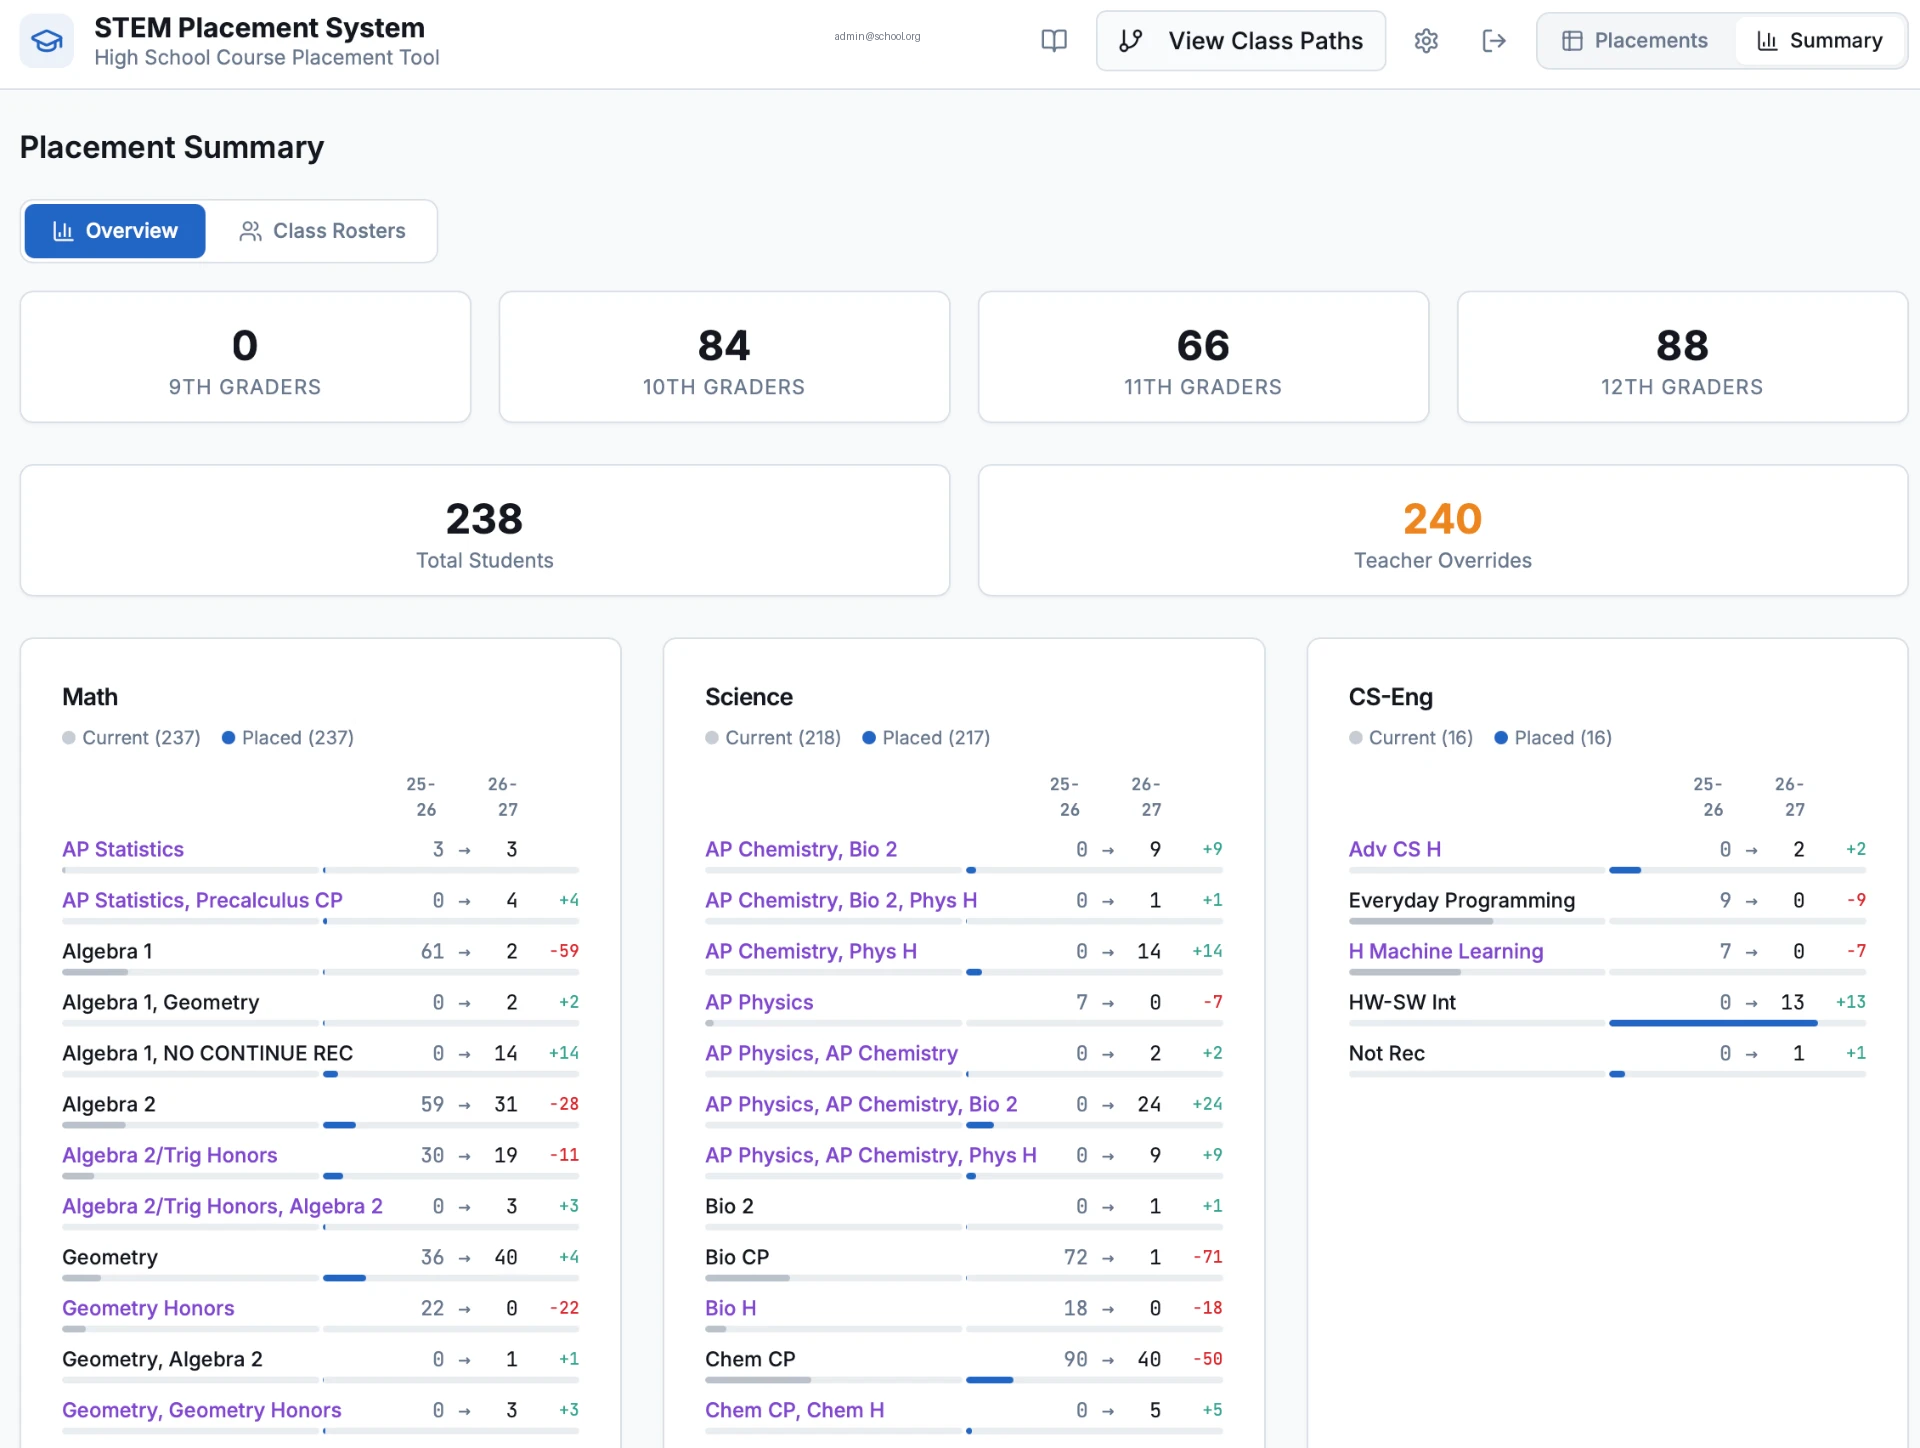This screenshot has height=1448, width=1920.
Task: Open the book documentation icon
Action: point(1054,41)
